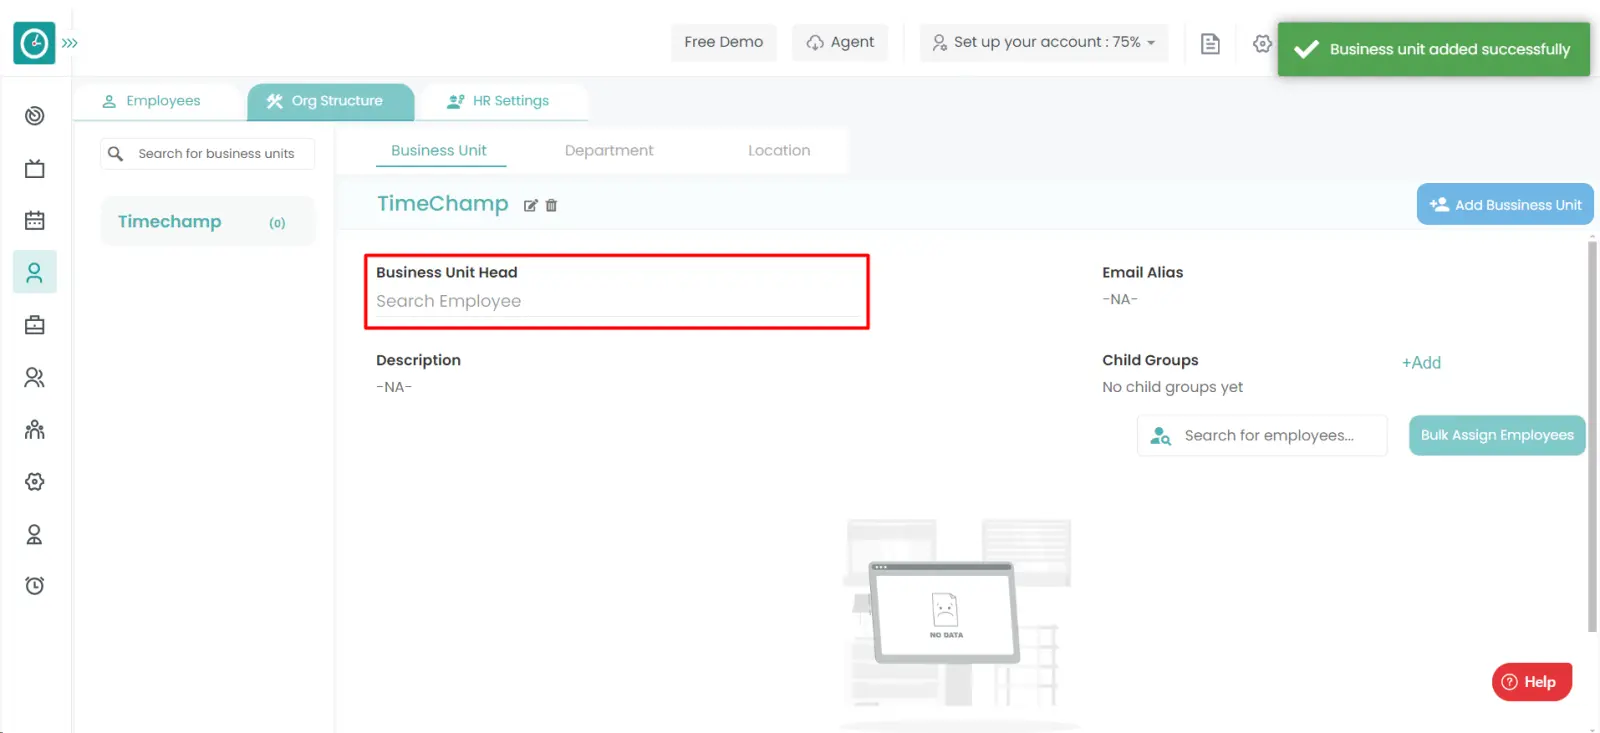
Task: Switch to the Location sub-tab
Action: coord(779,151)
